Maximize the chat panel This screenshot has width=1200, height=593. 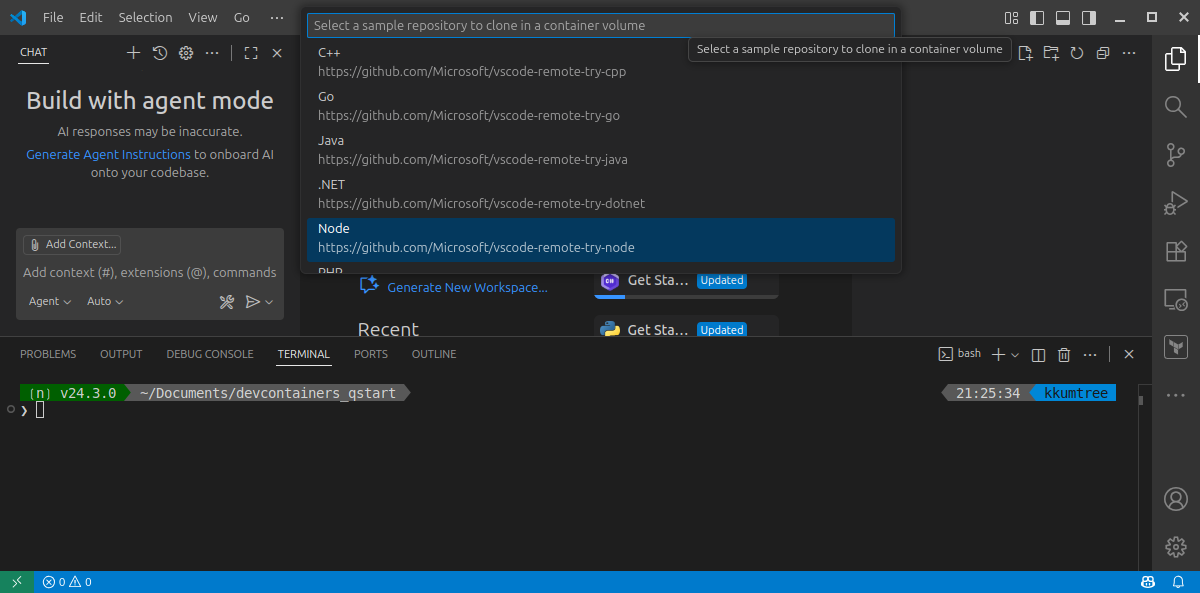click(x=251, y=53)
